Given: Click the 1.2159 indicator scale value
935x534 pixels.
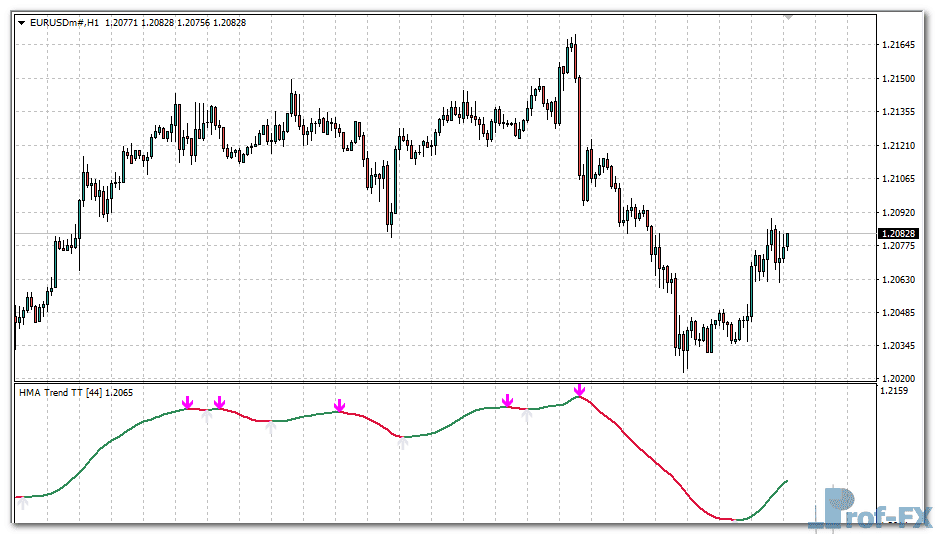Looking at the screenshot, I should pos(896,391).
